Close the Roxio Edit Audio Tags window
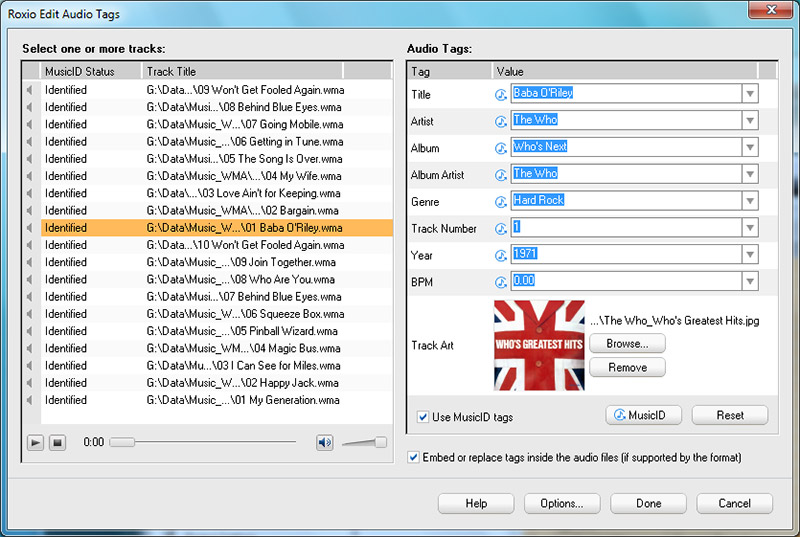Viewport: 800px width, 537px height. click(x=771, y=9)
